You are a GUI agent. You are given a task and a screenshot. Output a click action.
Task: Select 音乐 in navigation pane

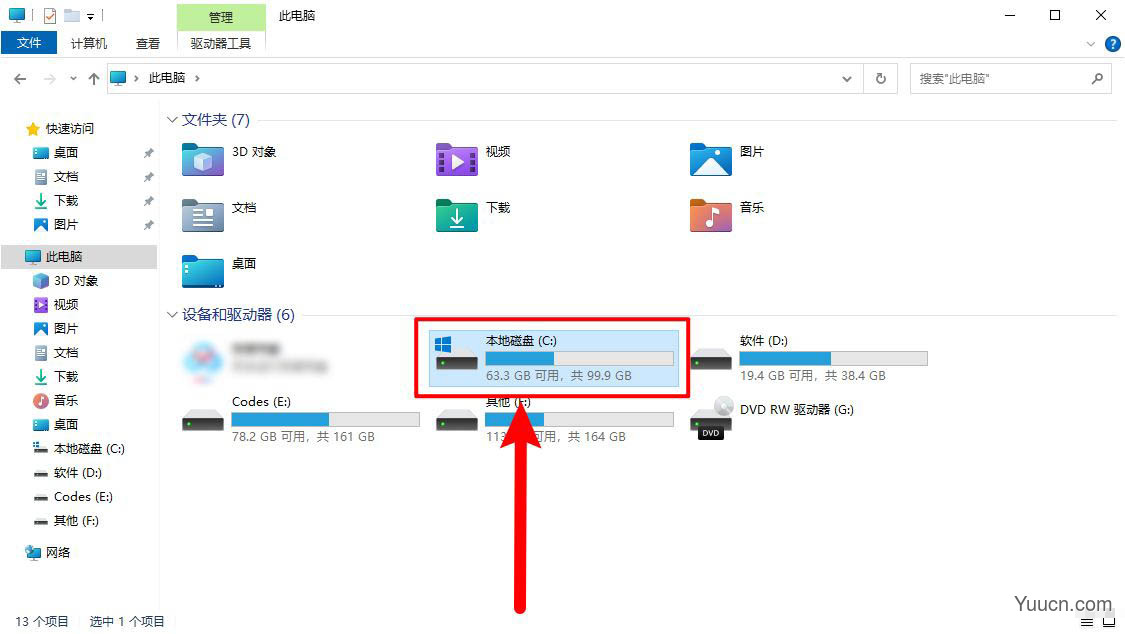66,400
